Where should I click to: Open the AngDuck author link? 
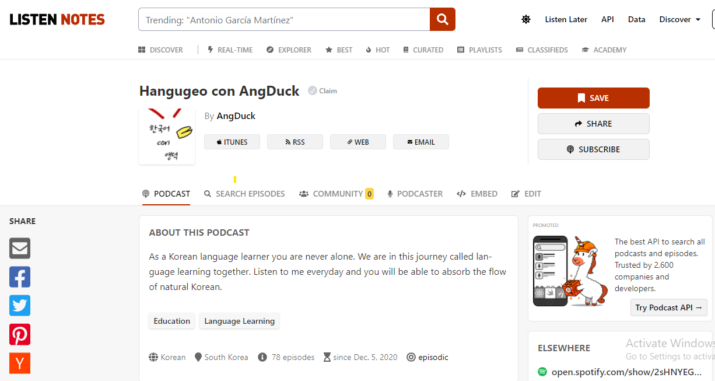click(x=236, y=116)
